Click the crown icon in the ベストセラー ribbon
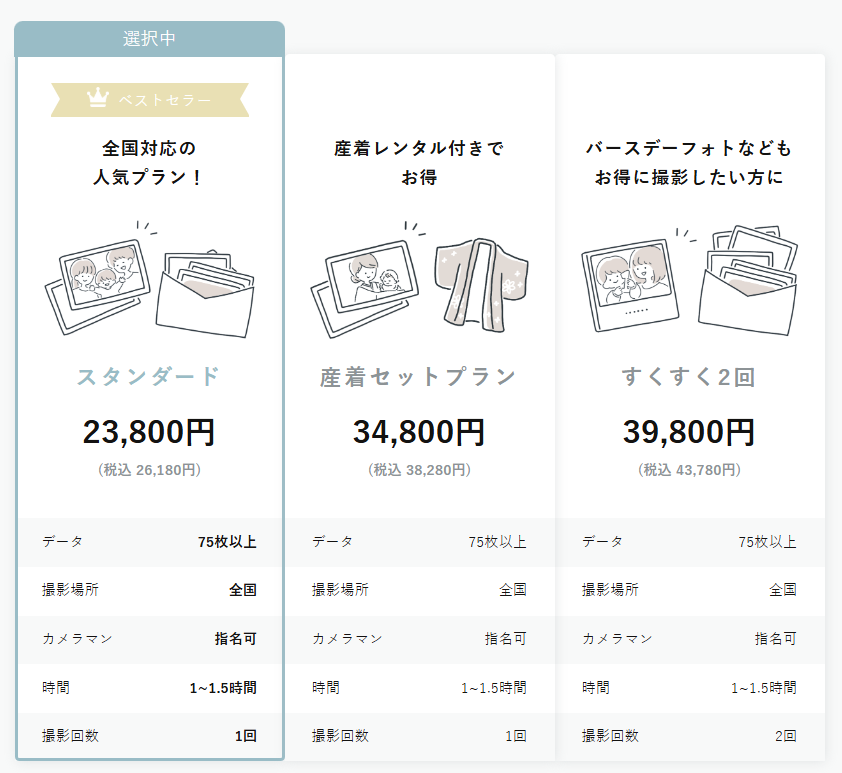 point(98,99)
